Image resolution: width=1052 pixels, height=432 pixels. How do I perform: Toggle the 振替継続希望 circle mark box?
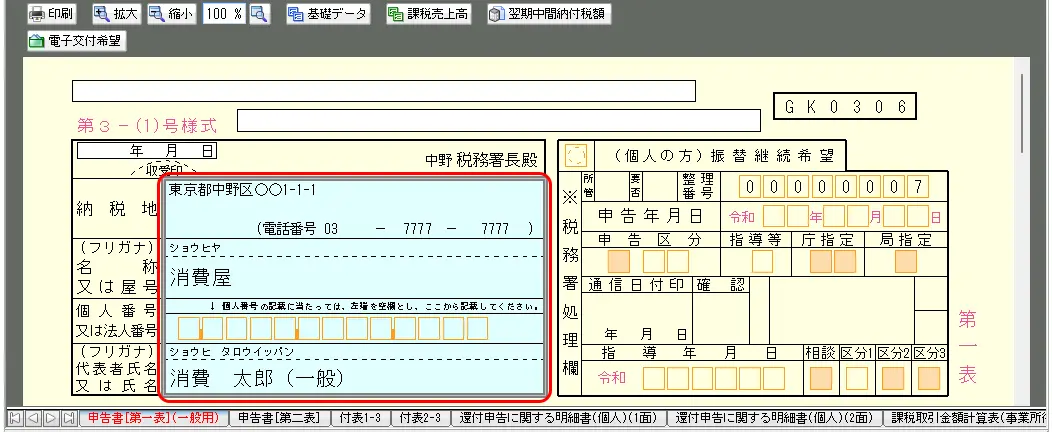coord(576,157)
